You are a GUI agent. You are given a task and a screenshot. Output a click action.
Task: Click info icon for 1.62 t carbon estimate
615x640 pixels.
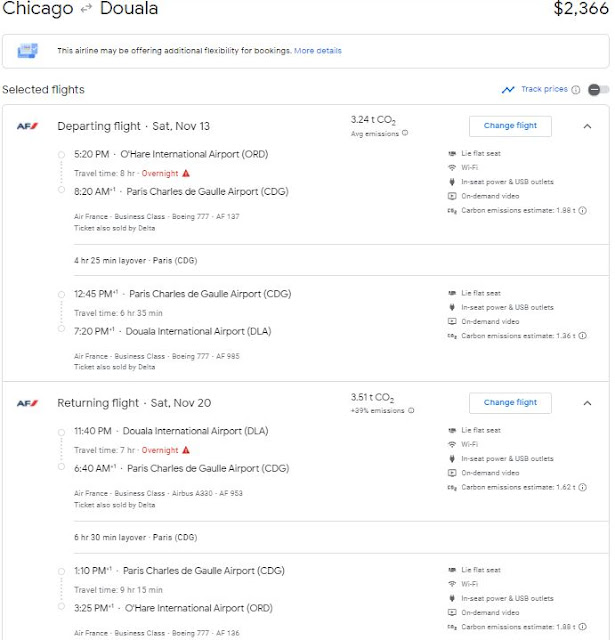pos(583,487)
